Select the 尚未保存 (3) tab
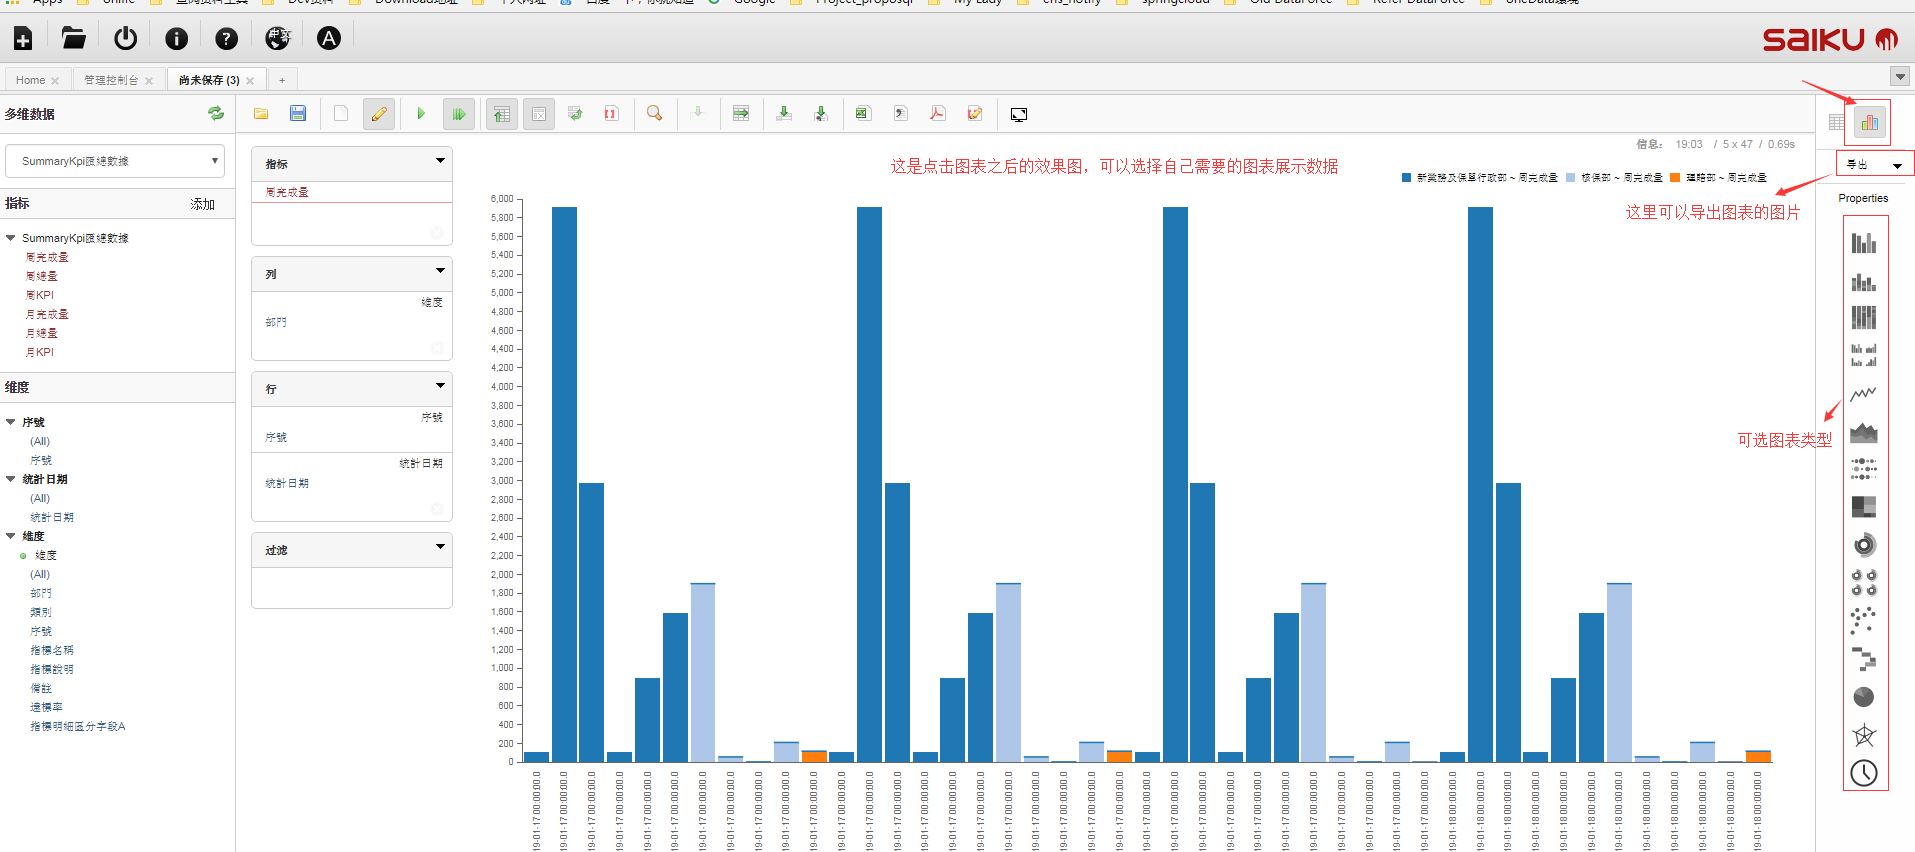 click(209, 80)
